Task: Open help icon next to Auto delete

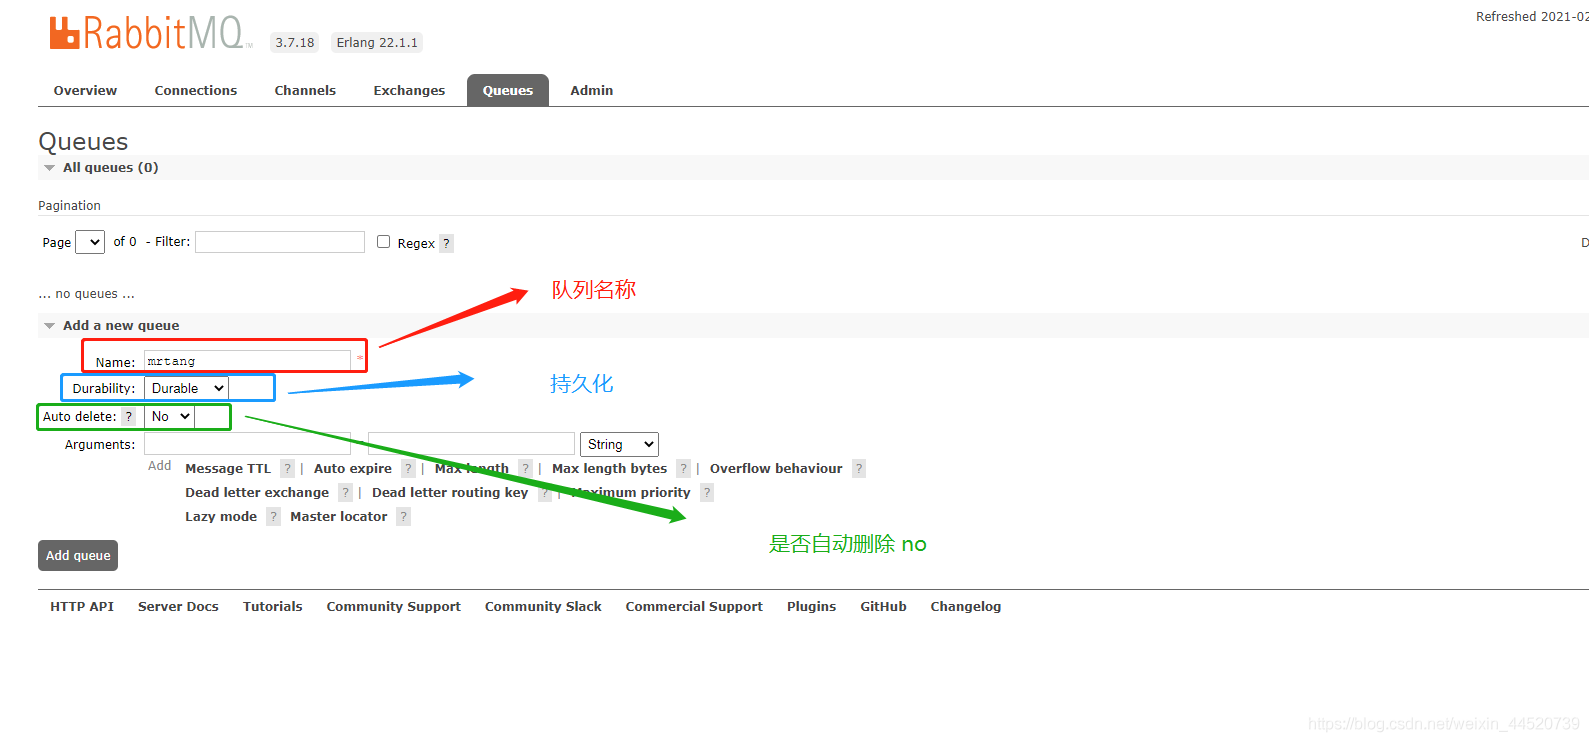Action: (x=129, y=417)
